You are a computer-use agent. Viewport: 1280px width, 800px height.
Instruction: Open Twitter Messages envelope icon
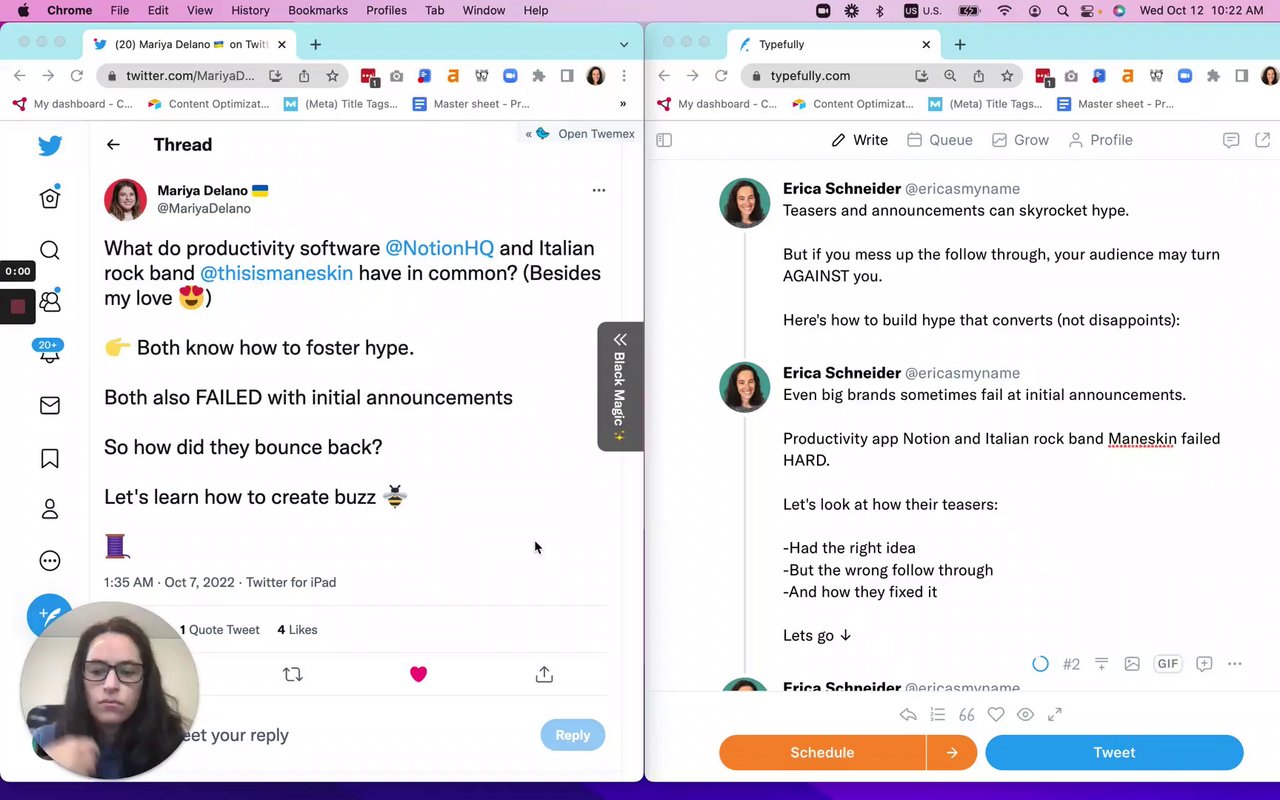coord(50,405)
